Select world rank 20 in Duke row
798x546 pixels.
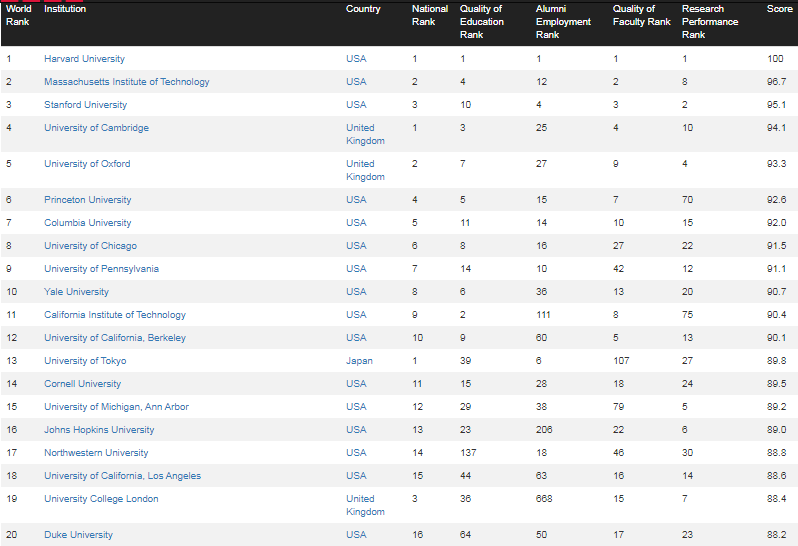[11, 534]
